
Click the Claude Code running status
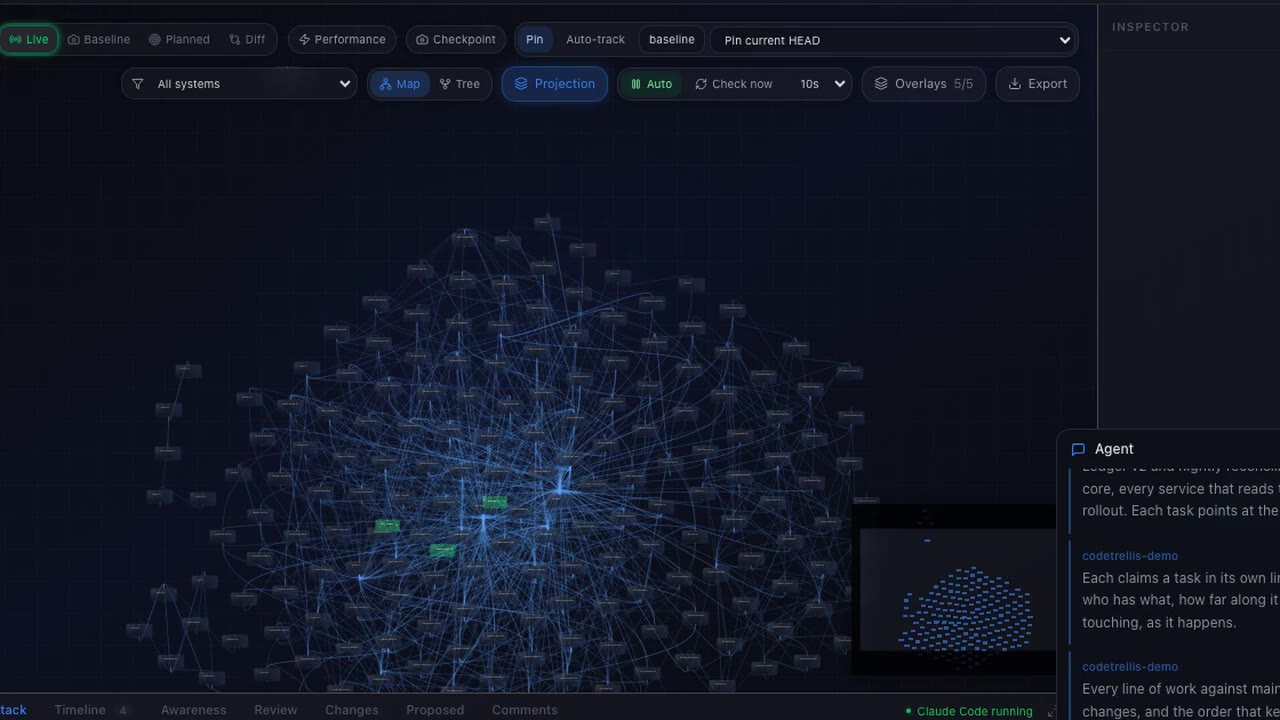(x=969, y=712)
